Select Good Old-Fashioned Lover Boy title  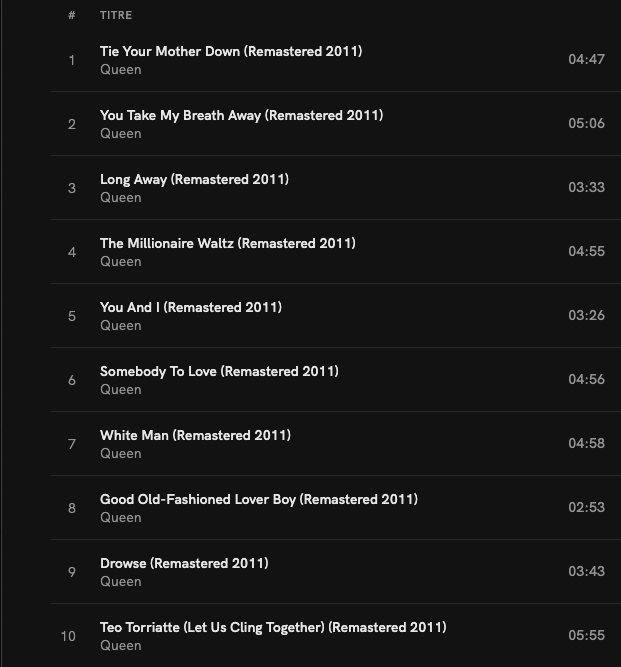[258, 499]
